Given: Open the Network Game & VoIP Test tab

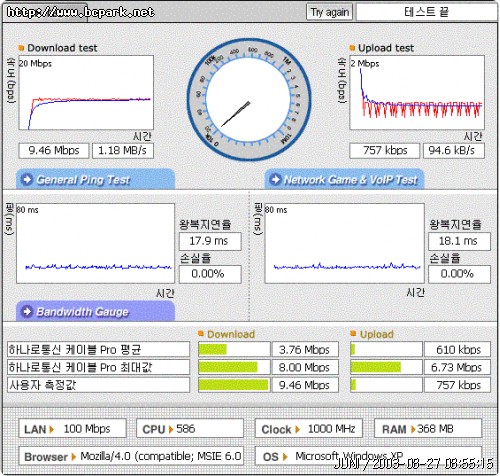Looking at the screenshot, I should pos(344,180).
